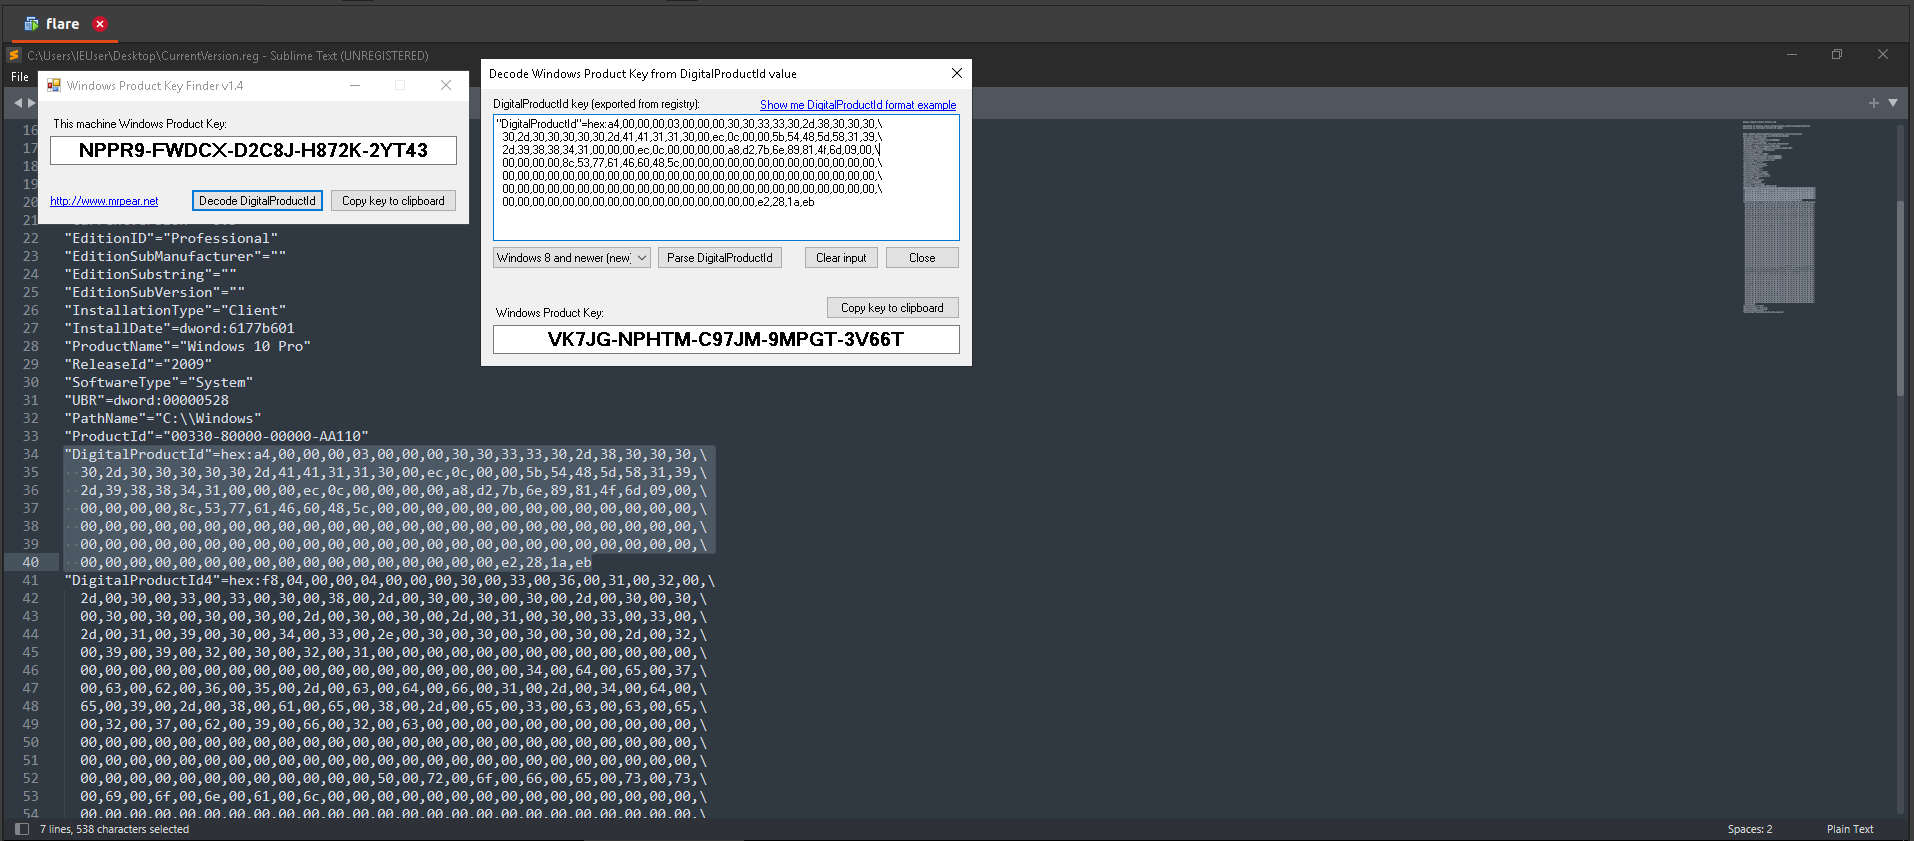Close the Decode Windows Product Key dialog
This screenshot has height=841, width=1914.
click(x=957, y=73)
